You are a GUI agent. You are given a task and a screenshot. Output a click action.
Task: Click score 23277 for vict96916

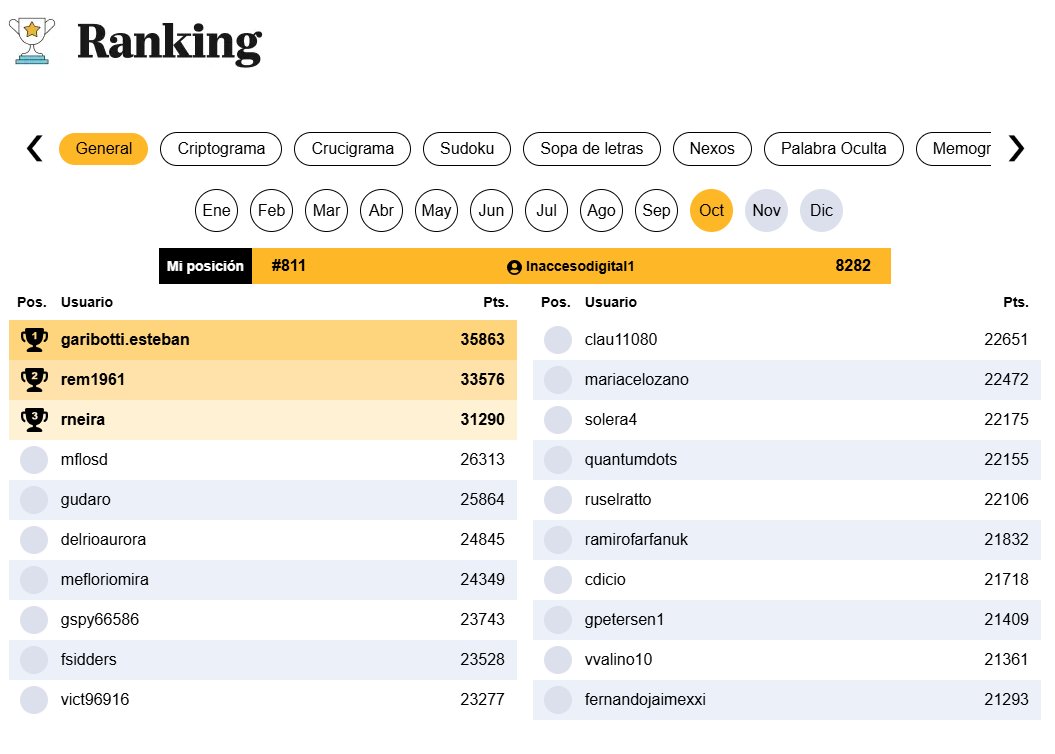click(482, 700)
